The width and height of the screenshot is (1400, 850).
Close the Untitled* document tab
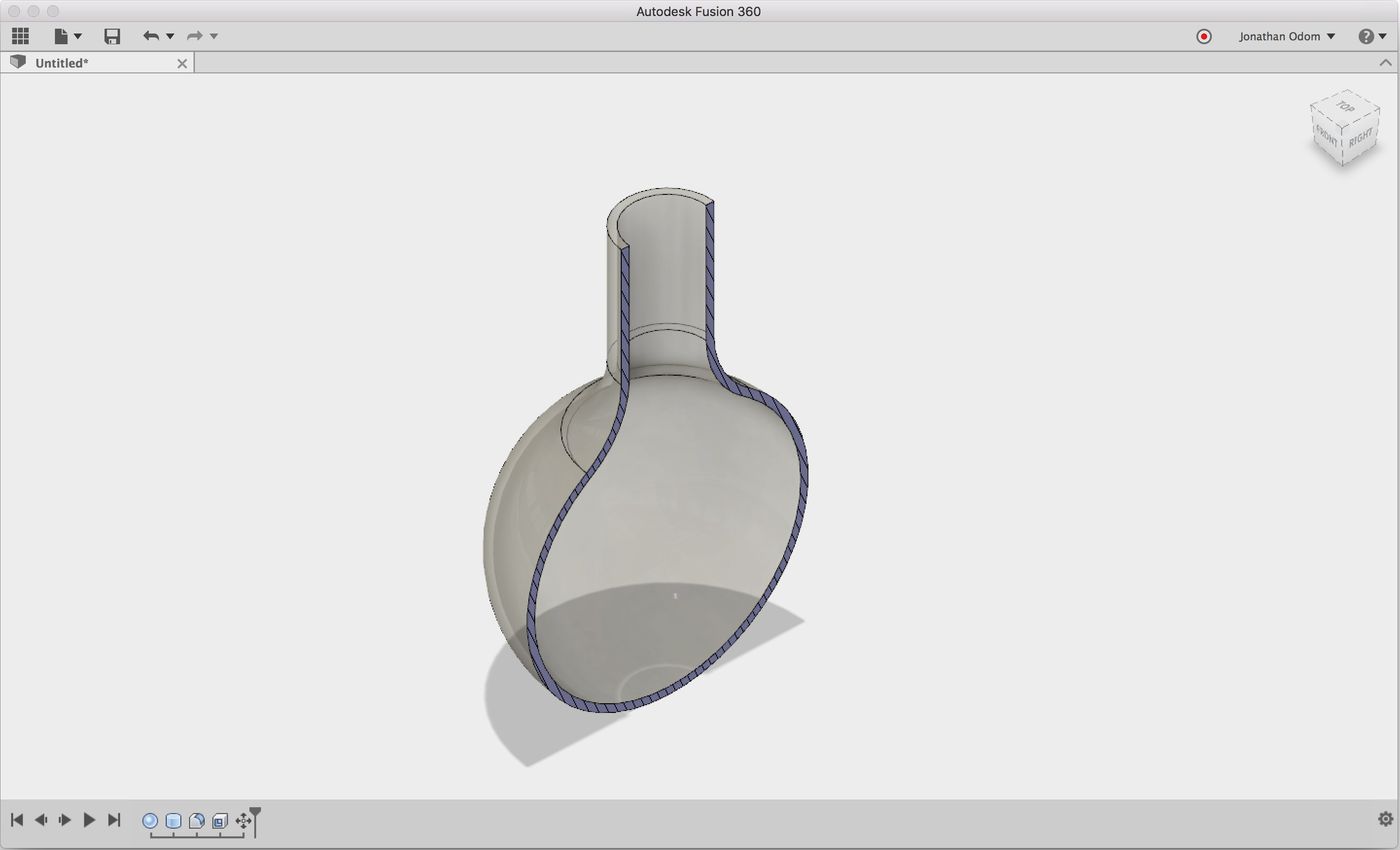182,63
